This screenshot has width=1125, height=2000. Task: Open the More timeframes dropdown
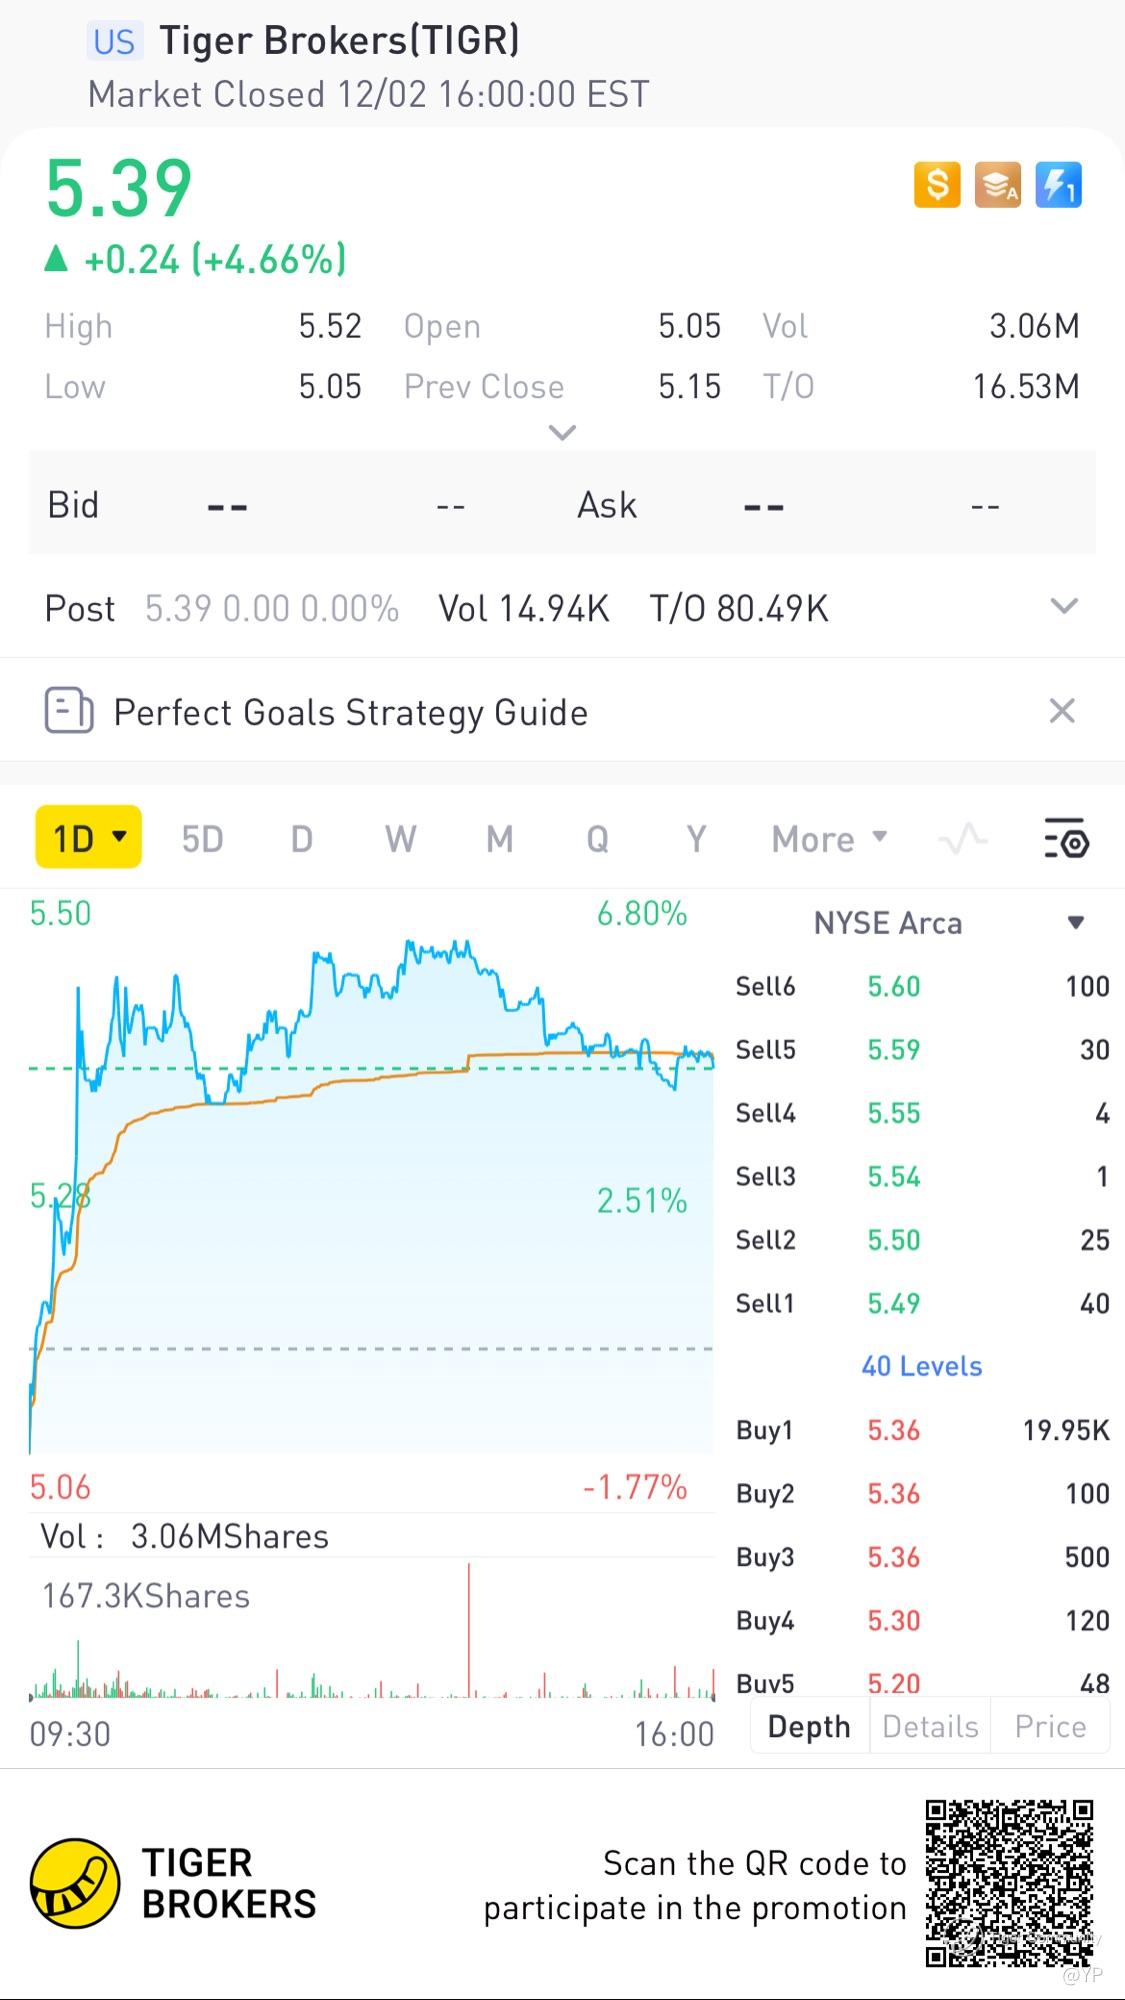click(x=829, y=839)
